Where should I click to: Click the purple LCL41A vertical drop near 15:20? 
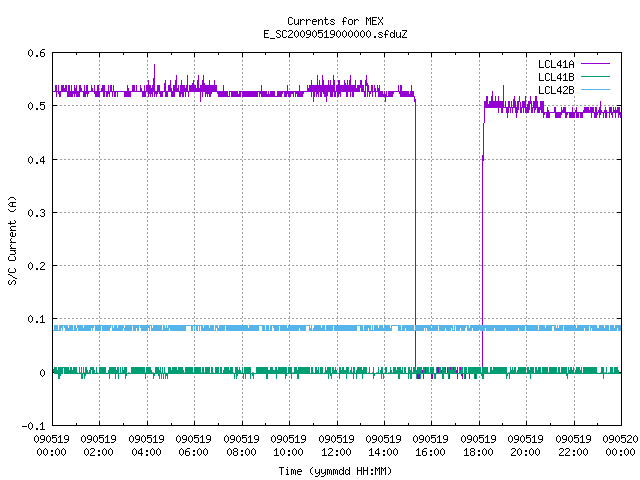(416, 235)
